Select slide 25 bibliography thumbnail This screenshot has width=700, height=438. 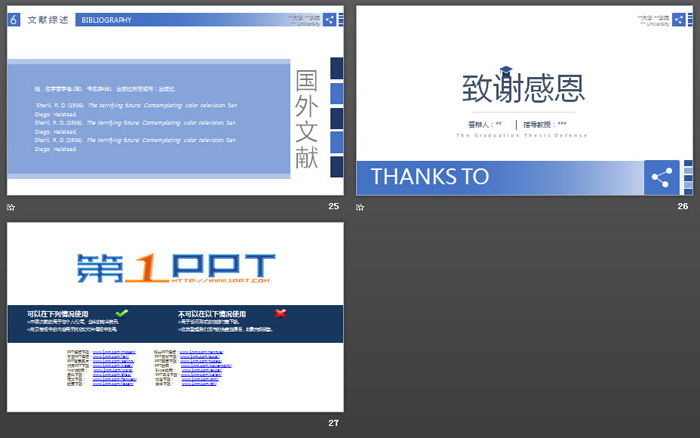click(175, 100)
